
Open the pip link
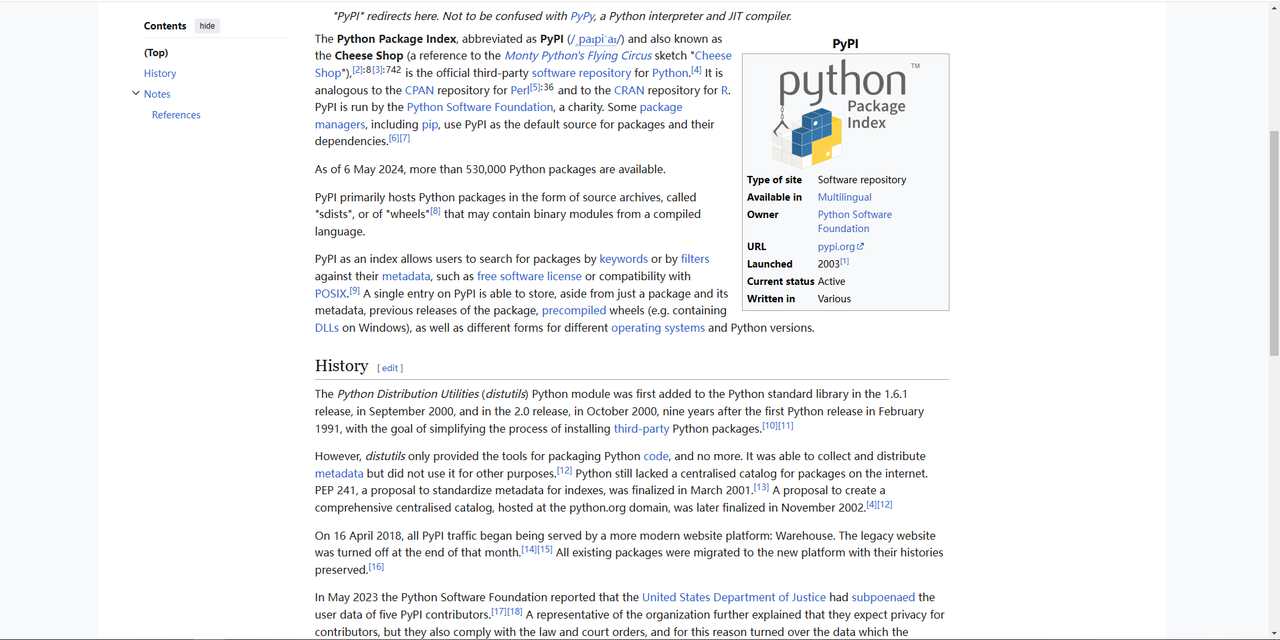pos(430,125)
